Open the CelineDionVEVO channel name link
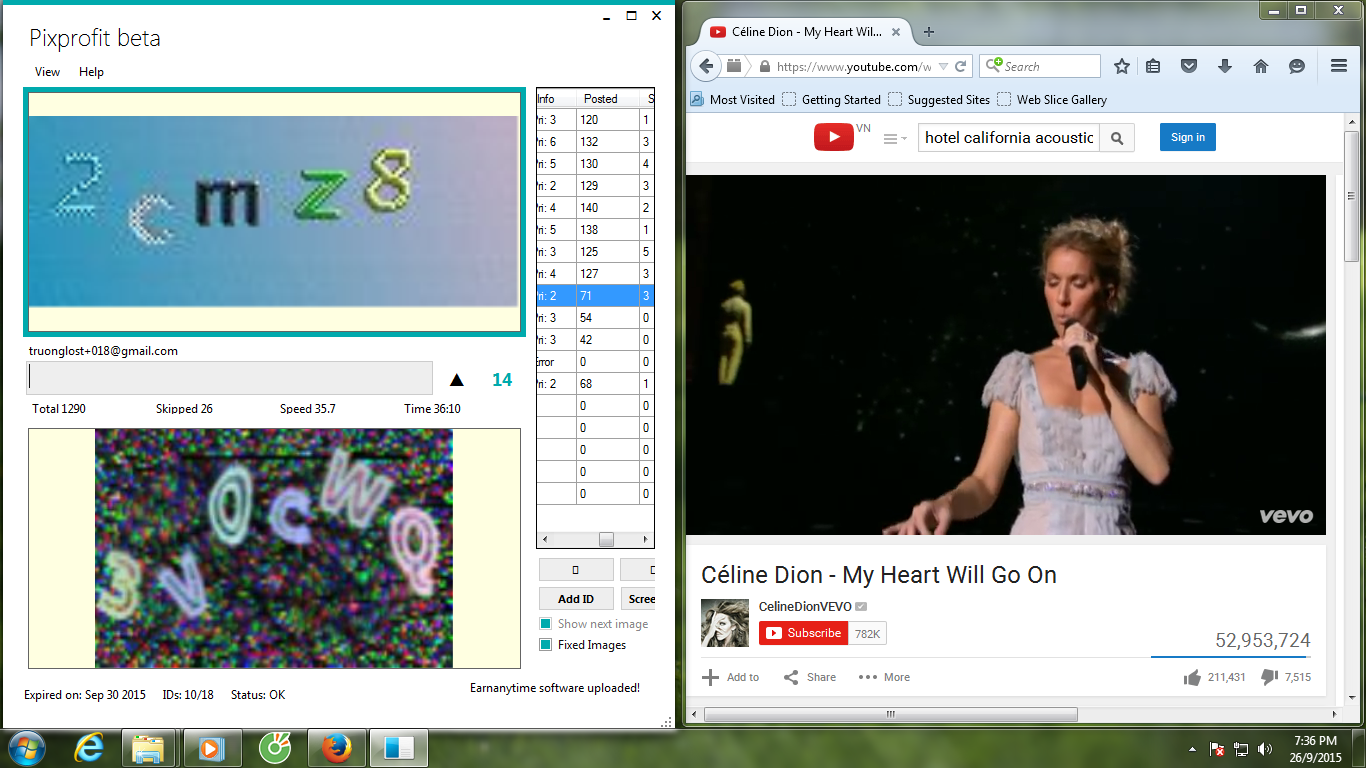 pyautogui.click(x=805, y=607)
